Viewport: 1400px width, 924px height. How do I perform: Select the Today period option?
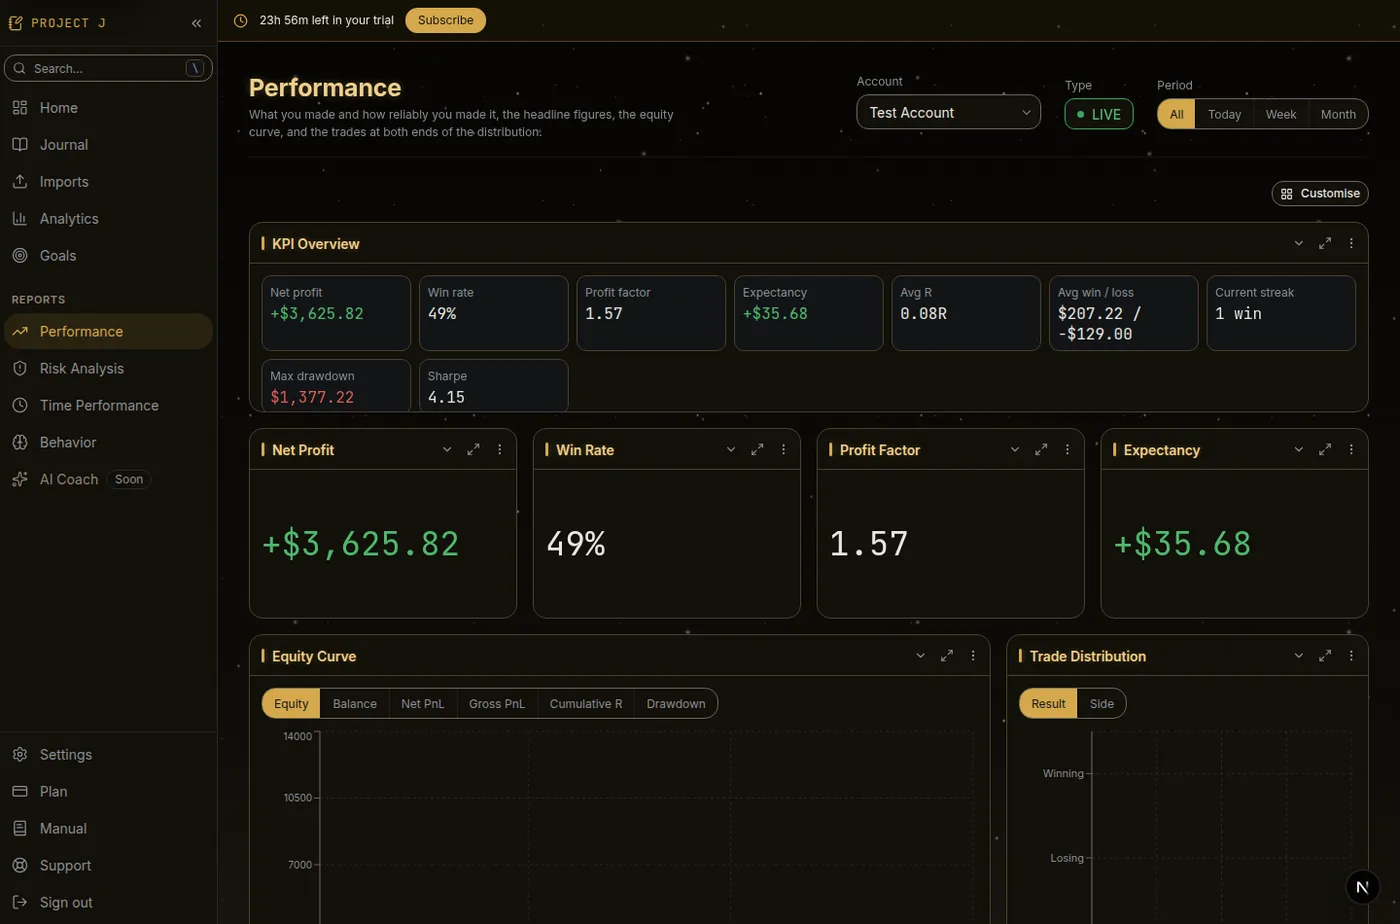point(1224,114)
